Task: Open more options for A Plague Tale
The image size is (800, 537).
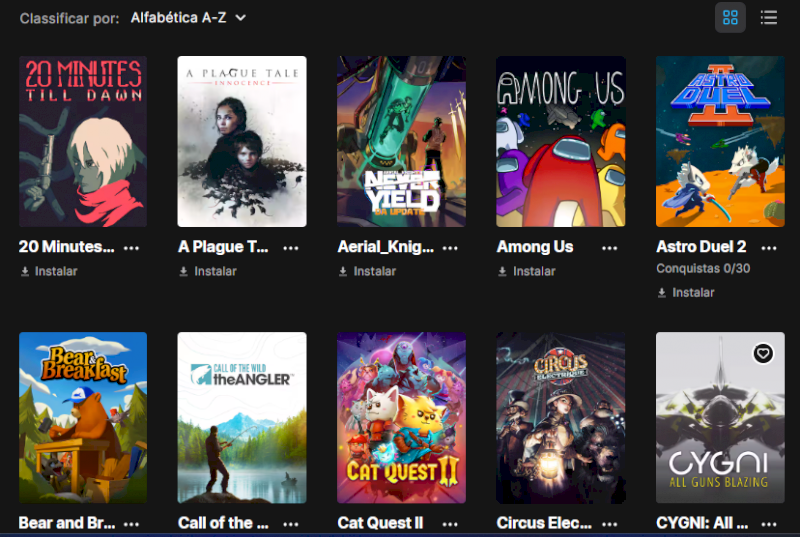Action: click(291, 248)
